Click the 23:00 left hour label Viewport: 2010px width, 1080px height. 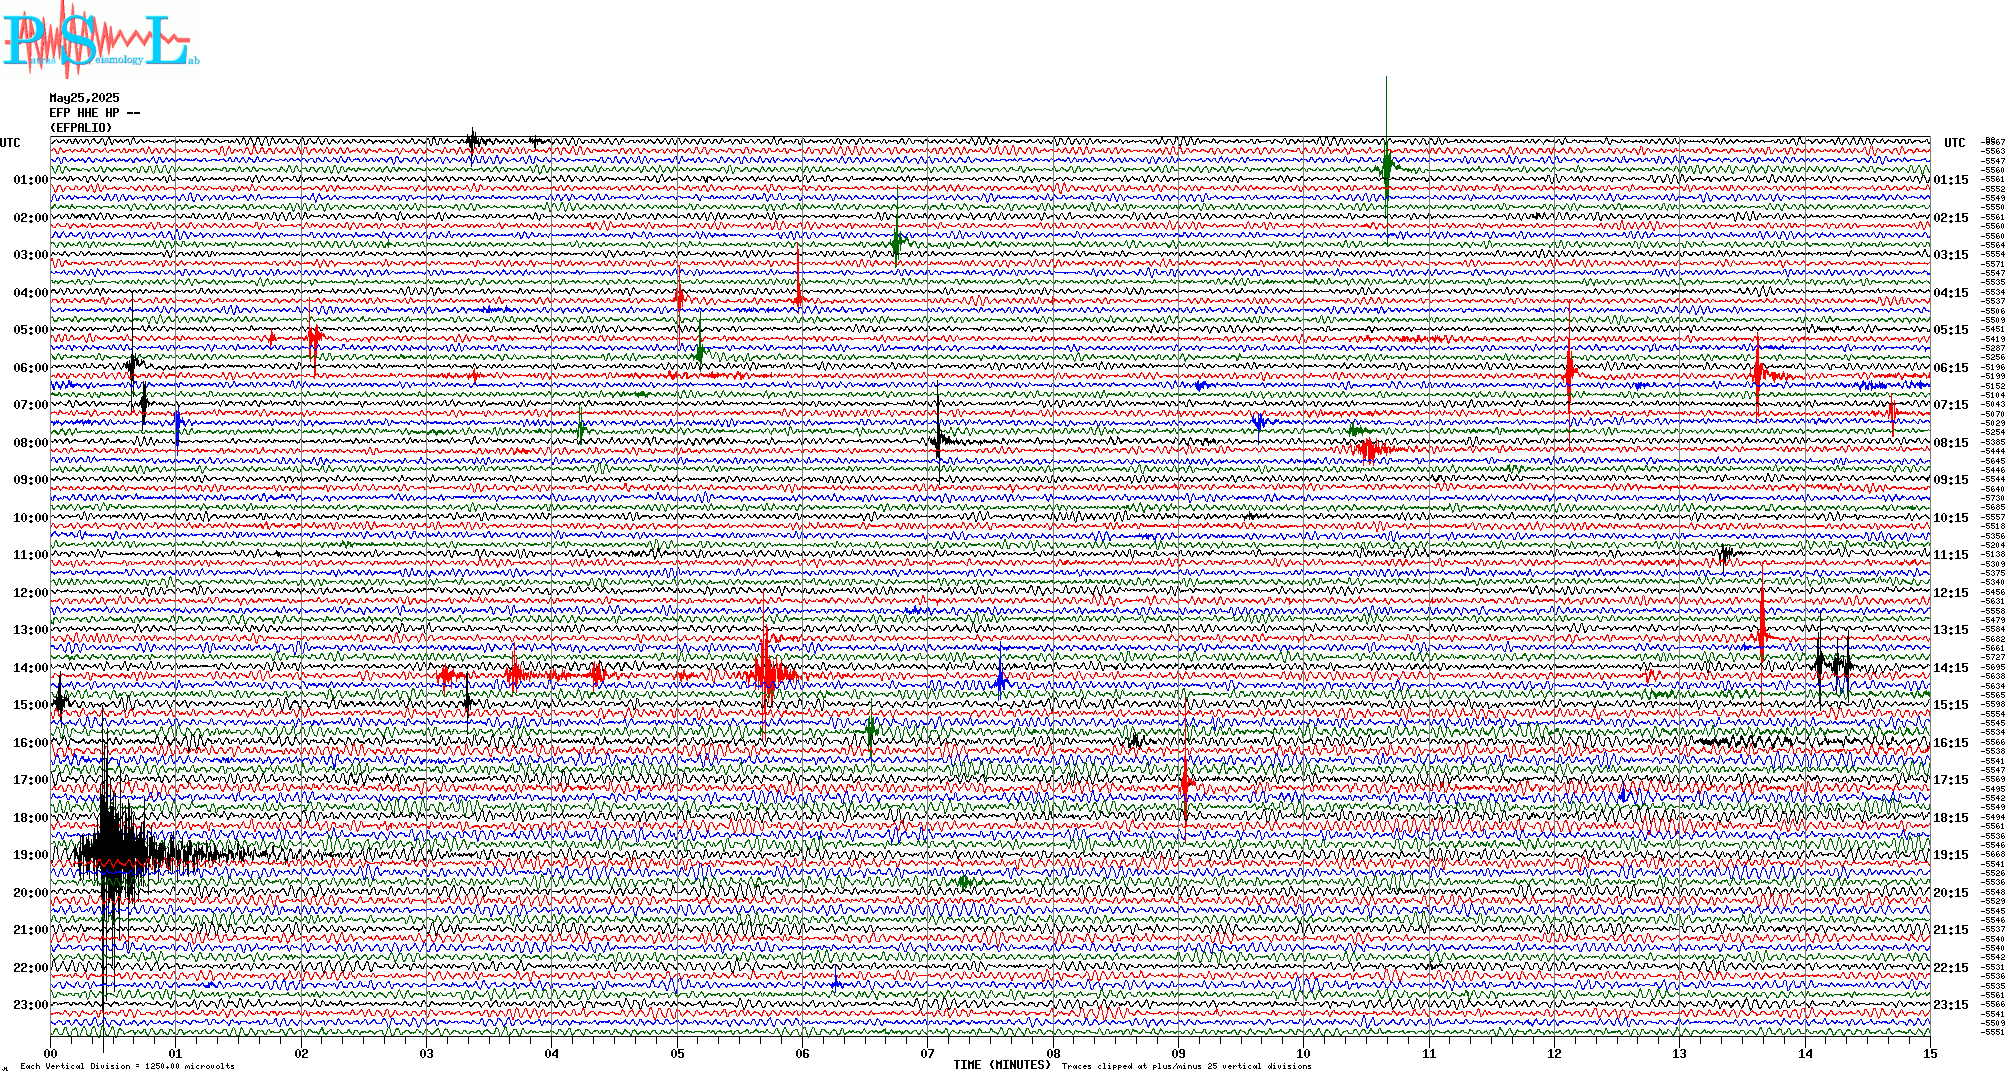(30, 1005)
